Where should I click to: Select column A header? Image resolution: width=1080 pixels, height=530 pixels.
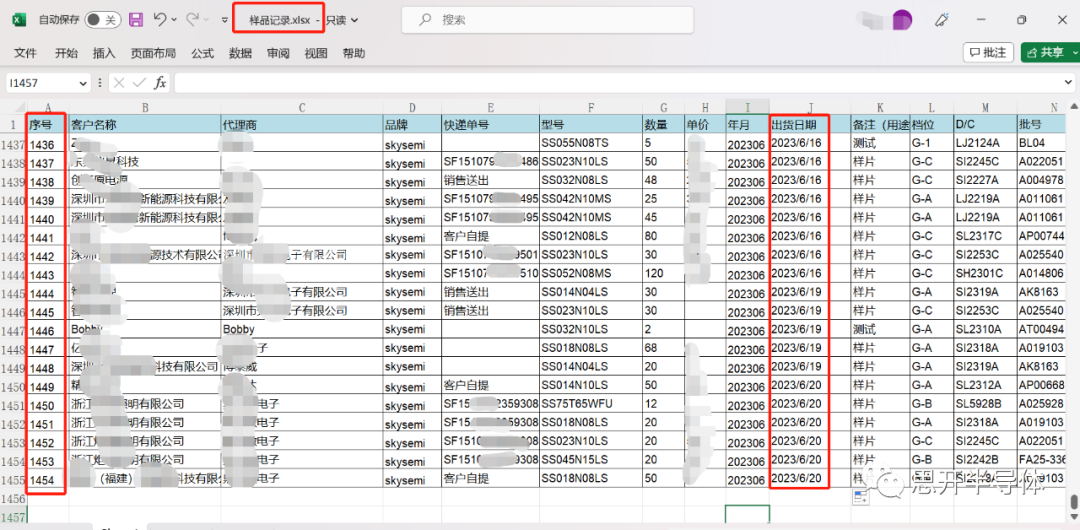click(x=48, y=107)
